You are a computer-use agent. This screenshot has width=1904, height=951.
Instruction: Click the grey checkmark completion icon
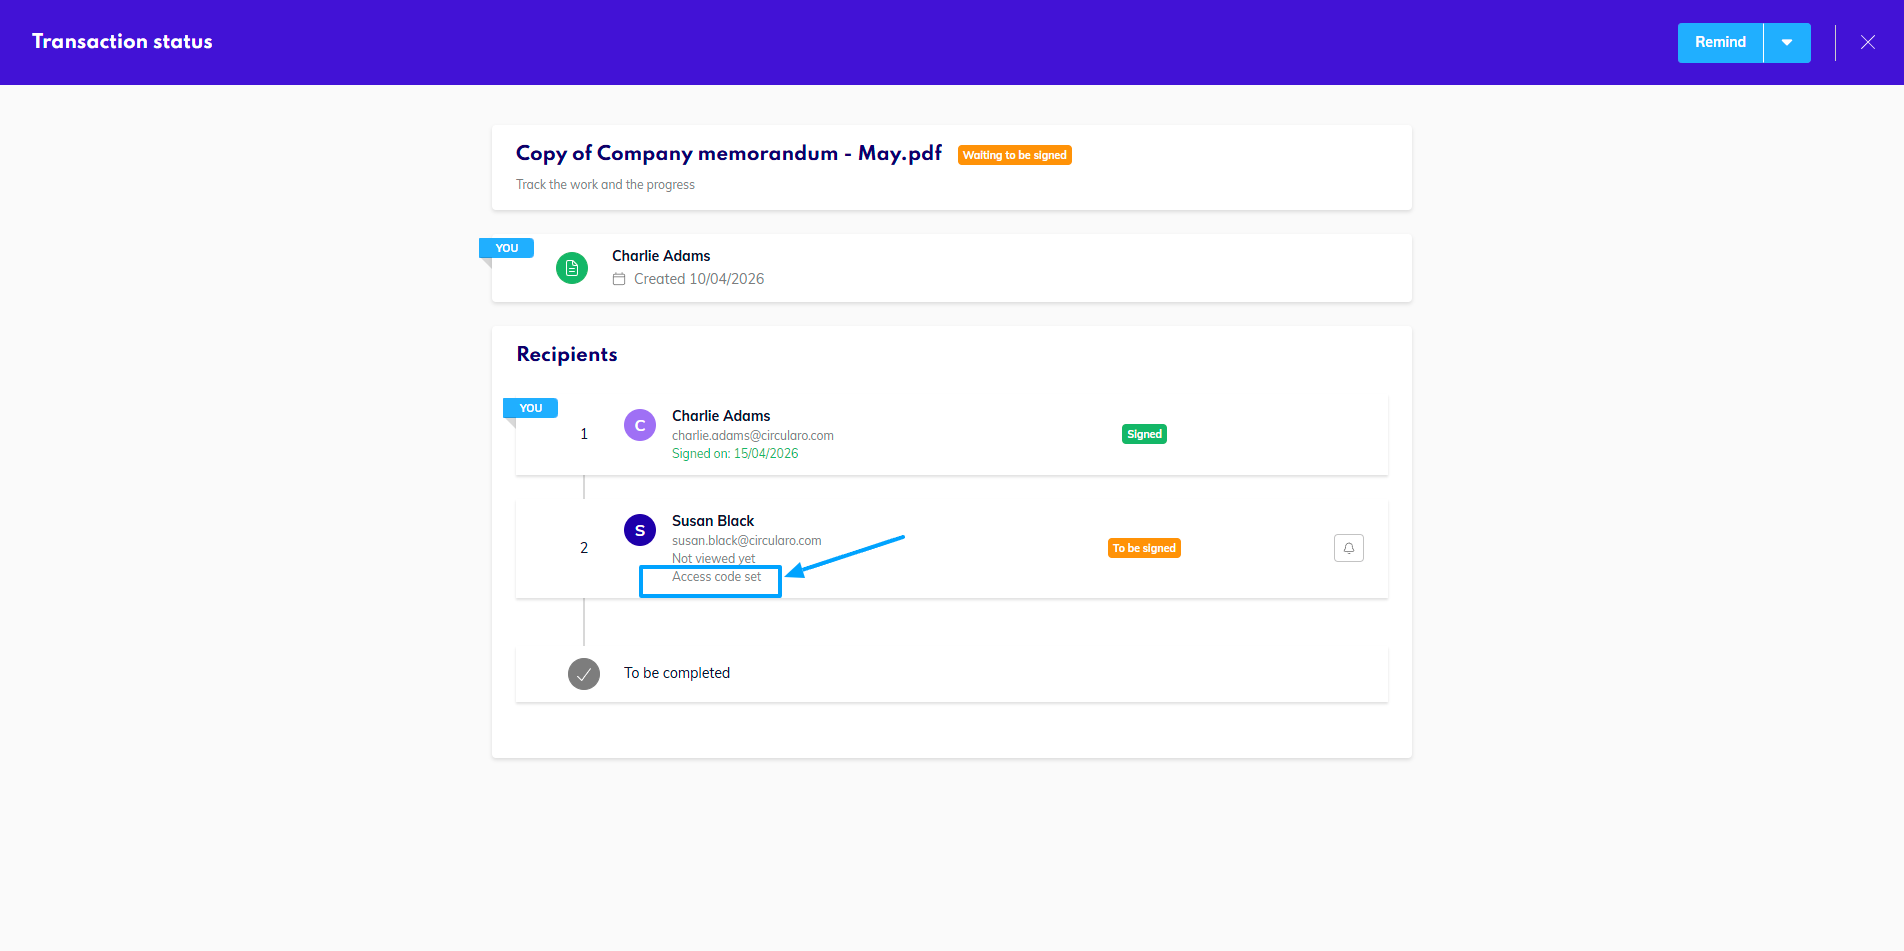[584, 674]
